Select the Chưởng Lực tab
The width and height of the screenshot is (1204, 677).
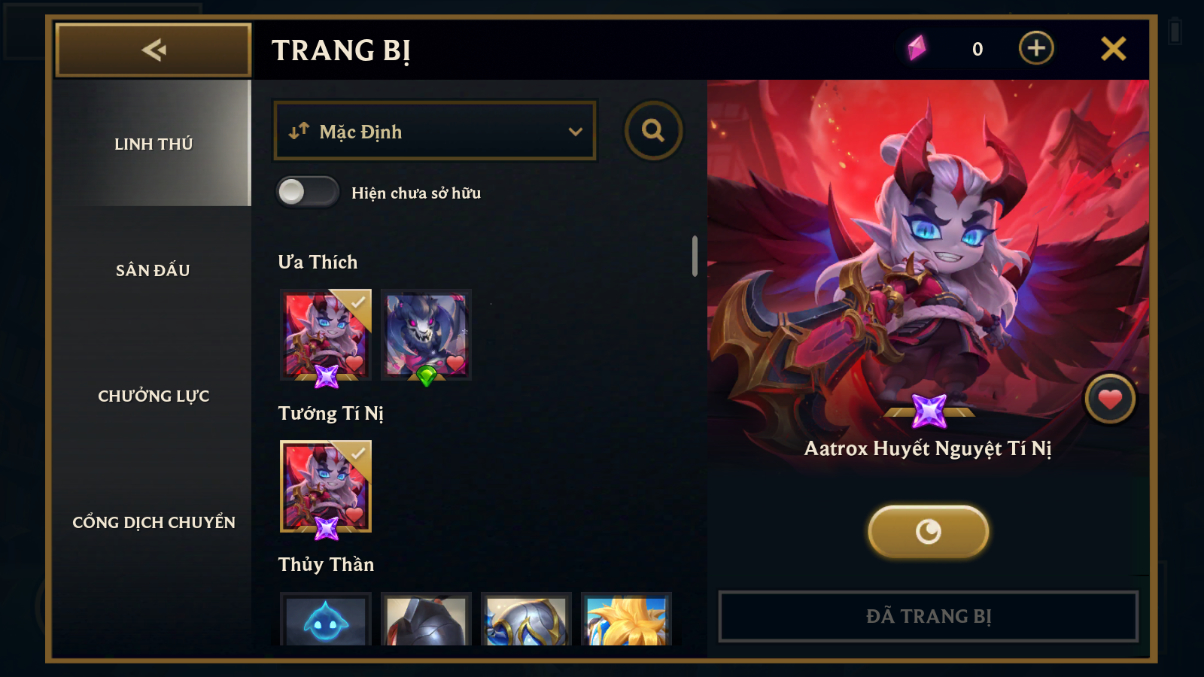(x=153, y=396)
